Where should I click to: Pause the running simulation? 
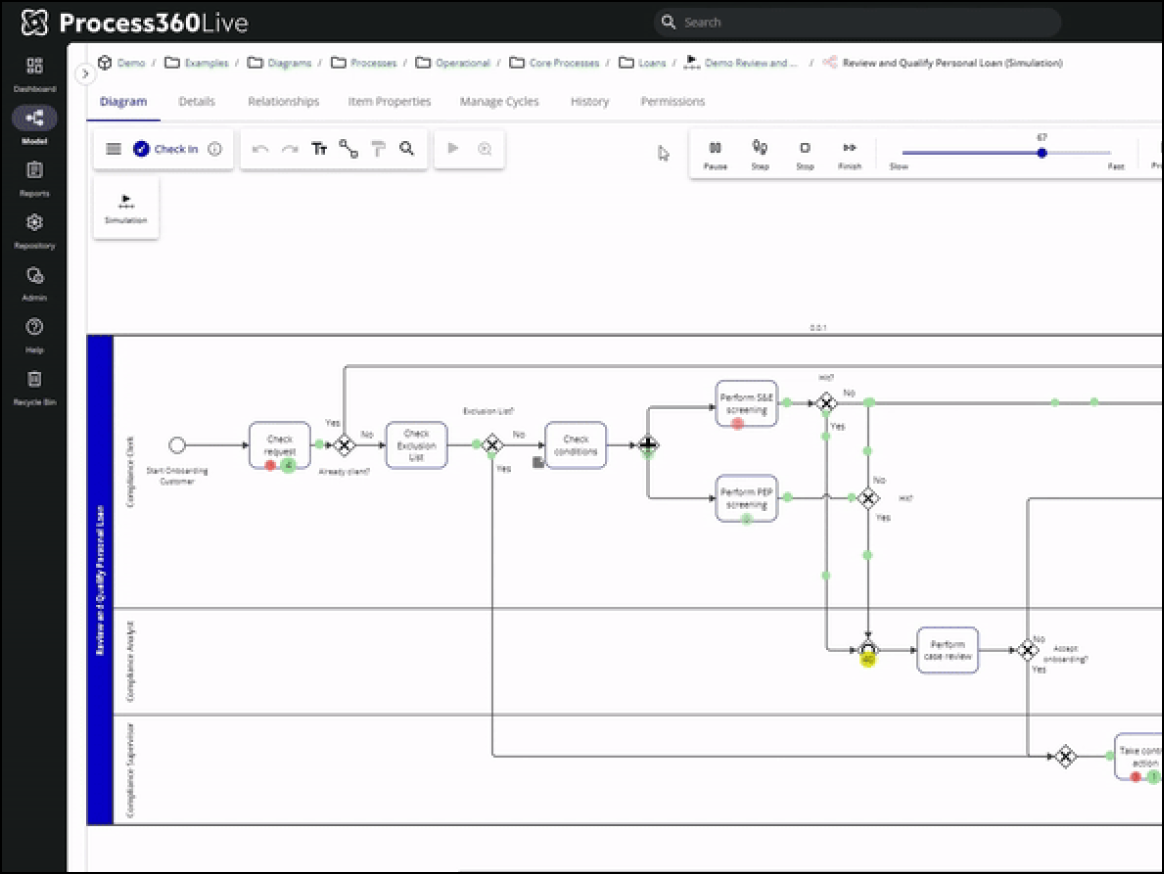[715, 154]
